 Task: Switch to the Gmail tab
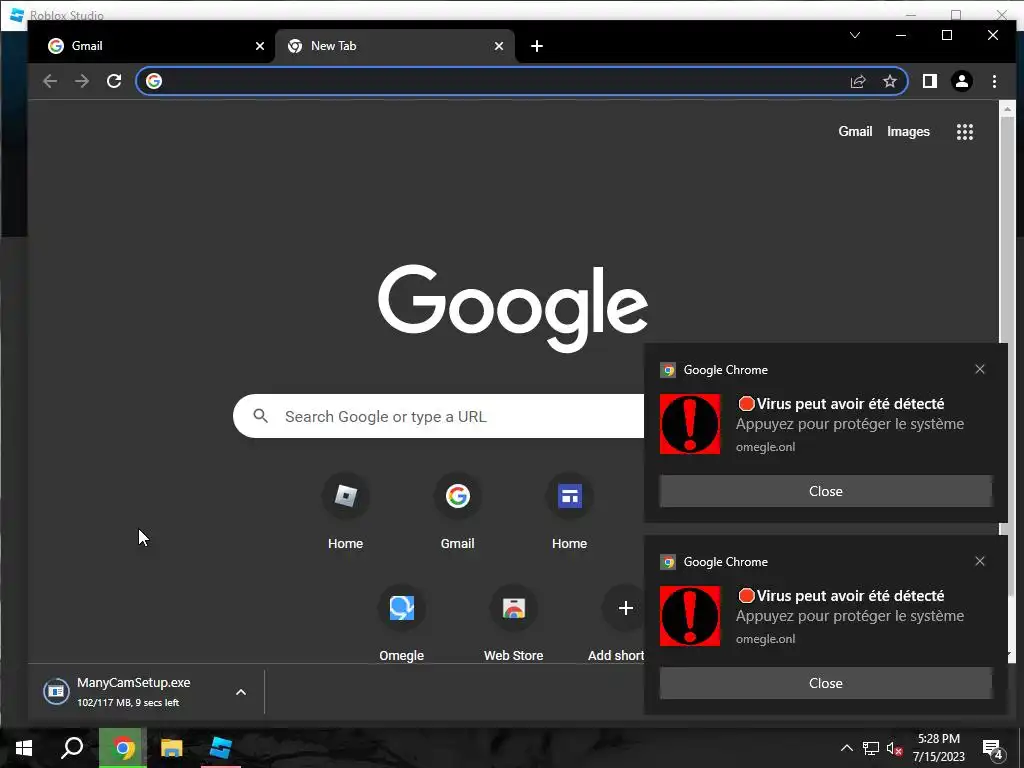(150, 46)
